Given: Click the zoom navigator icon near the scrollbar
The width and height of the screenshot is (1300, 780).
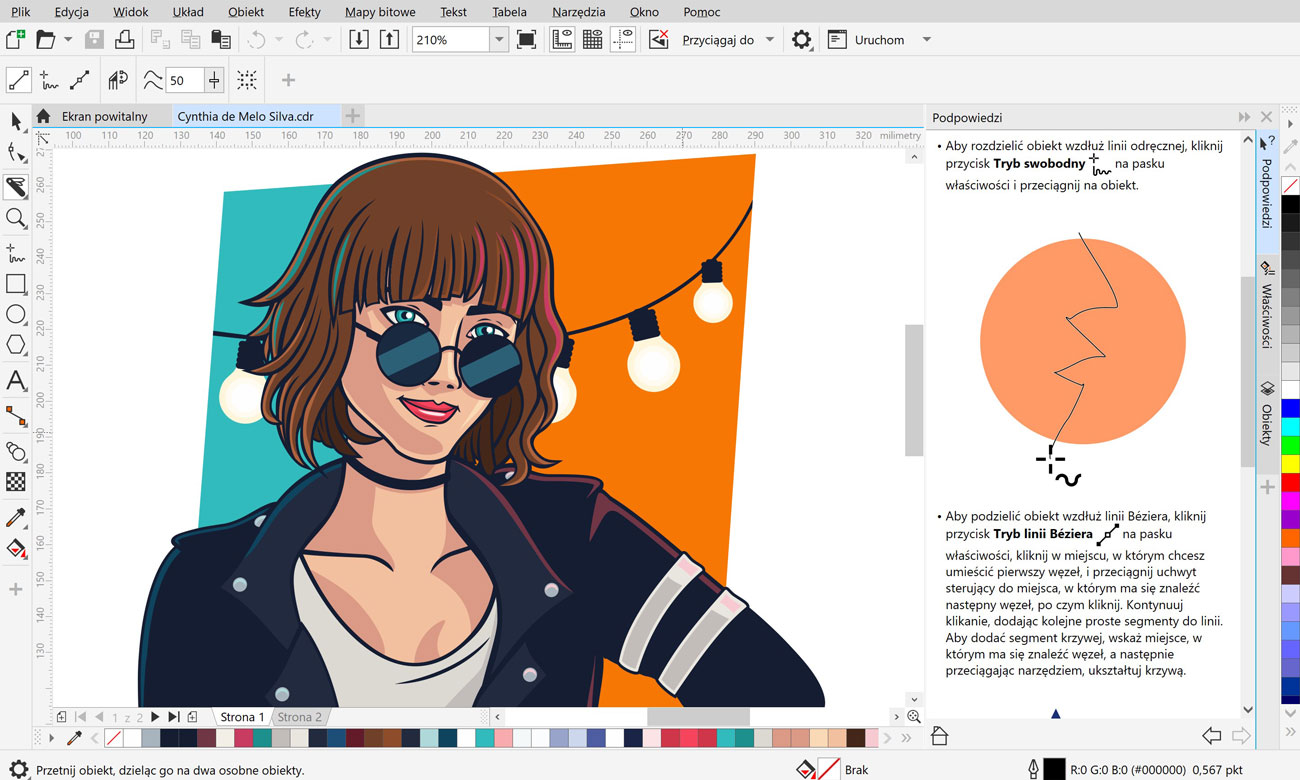Looking at the screenshot, I should pyautogui.click(x=914, y=717).
